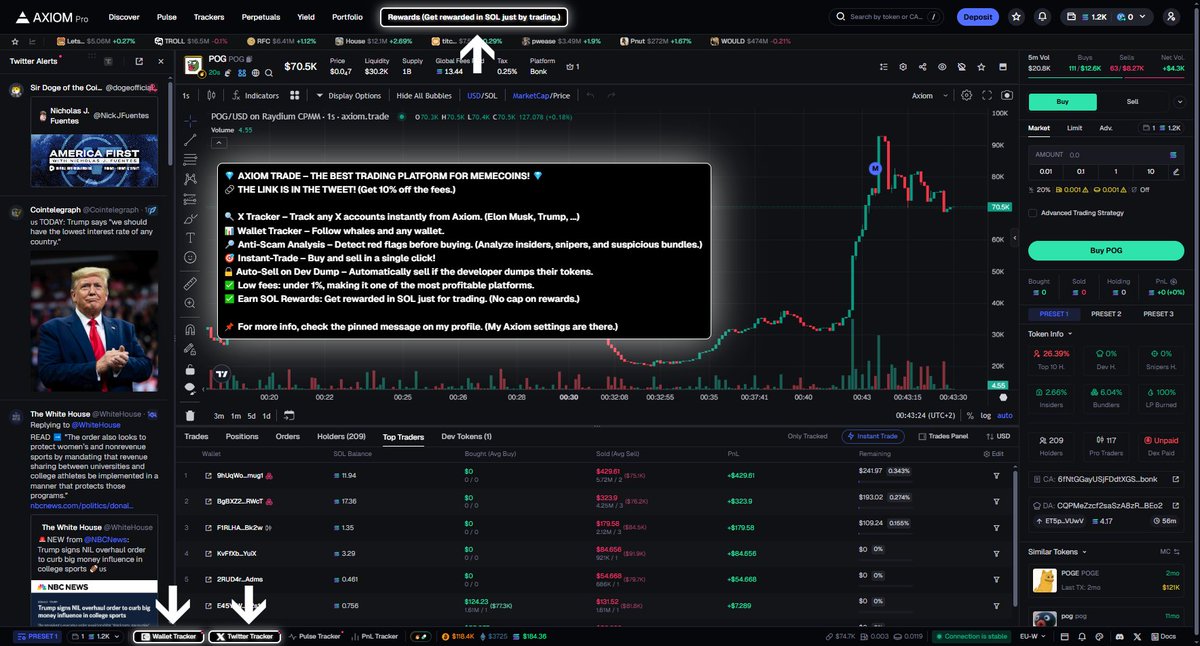Take a chart snapshot with camera icon
The width and height of the screenshot is (1200, 646).
click(1007, 96)
